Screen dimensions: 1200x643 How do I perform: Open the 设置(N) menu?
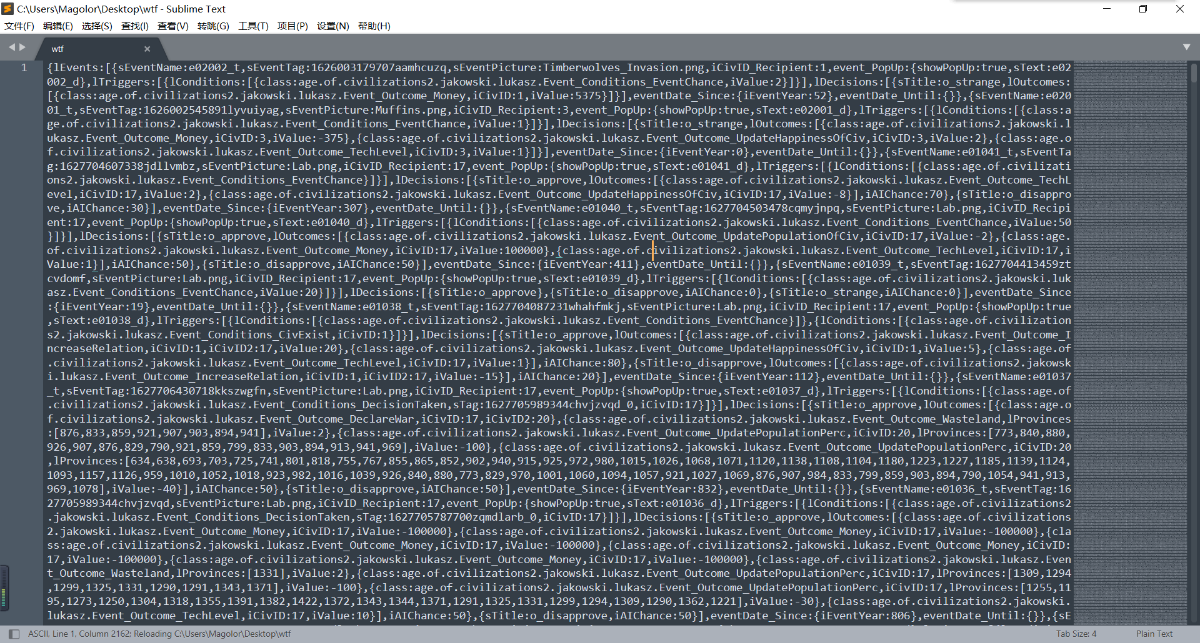333,25
